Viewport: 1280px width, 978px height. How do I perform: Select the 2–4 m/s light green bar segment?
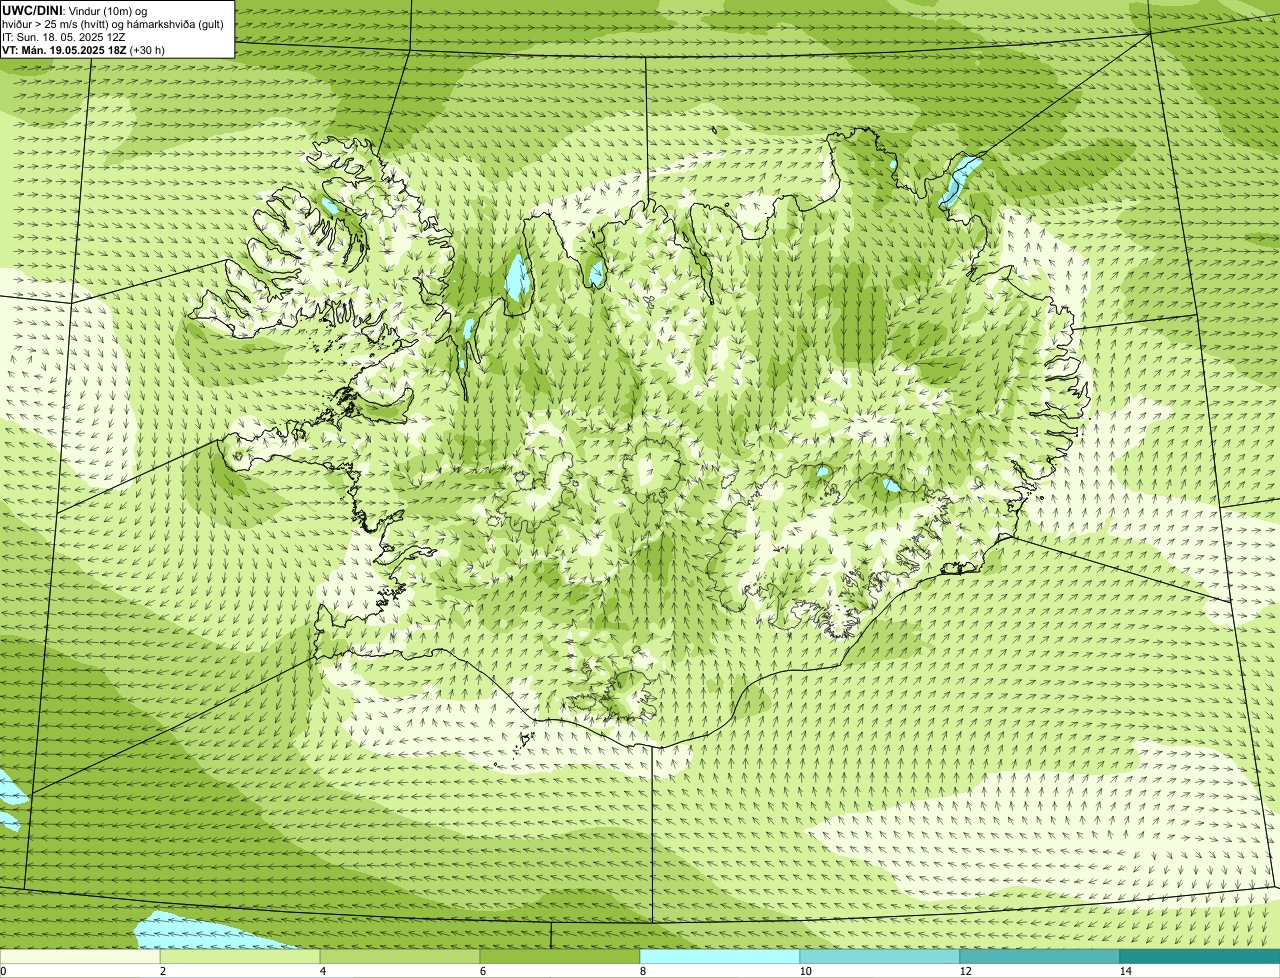click(x=240, y=956)
